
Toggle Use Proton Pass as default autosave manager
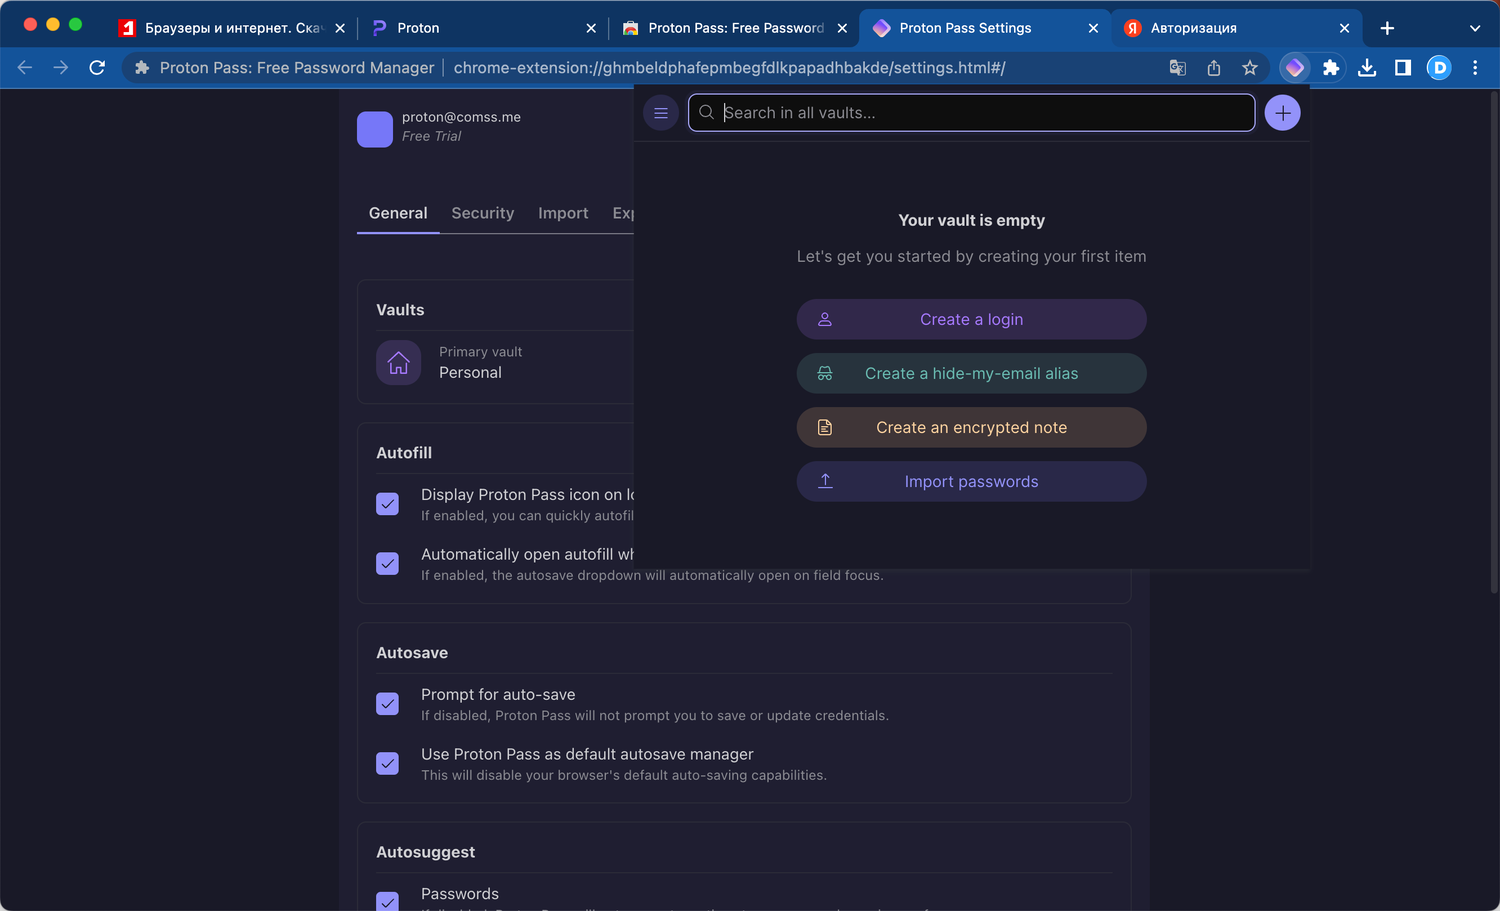[388, 764]
